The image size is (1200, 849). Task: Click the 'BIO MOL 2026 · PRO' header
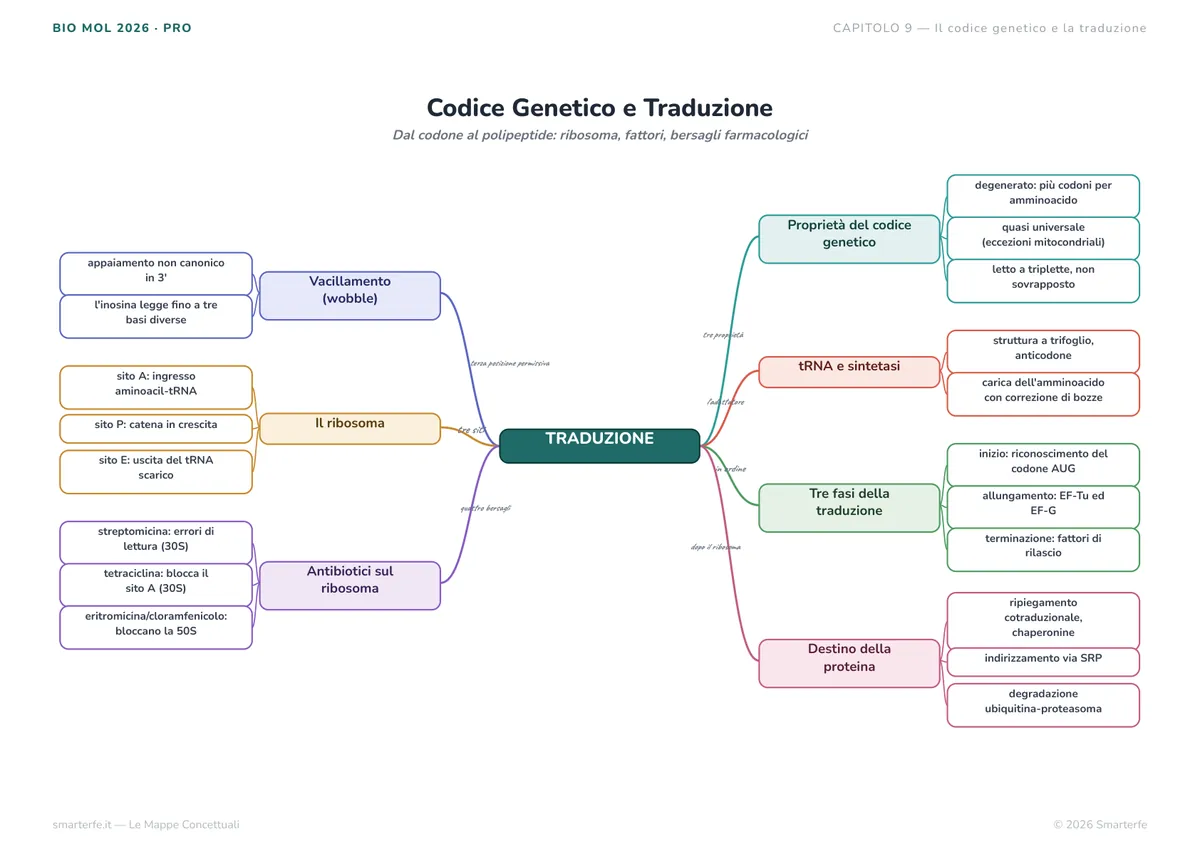click(x=122, y=28)
